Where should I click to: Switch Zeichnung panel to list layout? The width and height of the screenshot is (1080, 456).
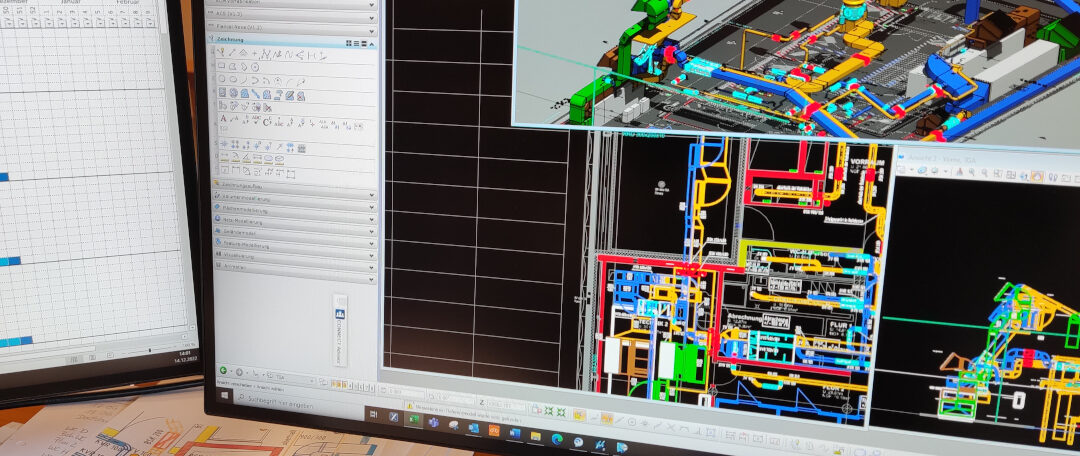(x=357, y=43)
